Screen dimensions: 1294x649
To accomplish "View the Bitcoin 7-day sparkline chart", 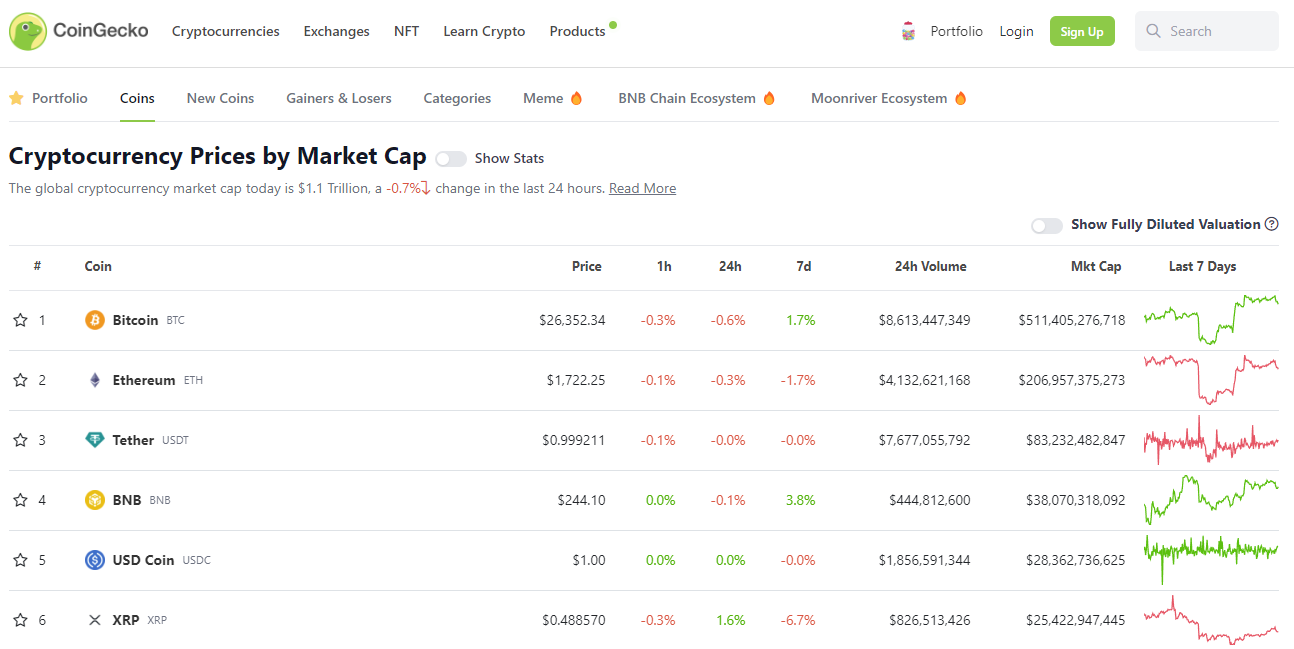I will tap(1211, 319).
